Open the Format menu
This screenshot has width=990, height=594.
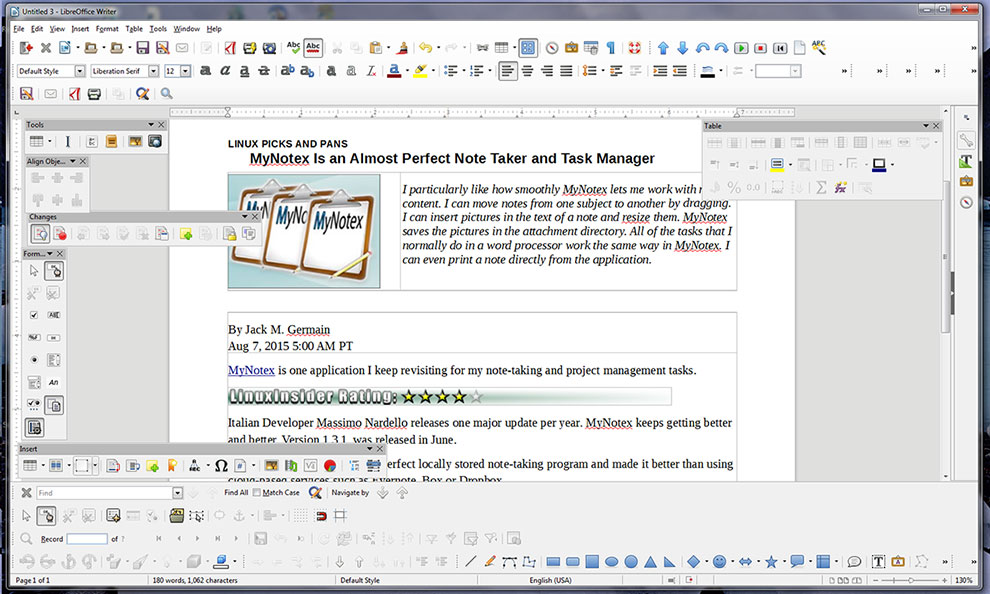(x=107, y=28)
